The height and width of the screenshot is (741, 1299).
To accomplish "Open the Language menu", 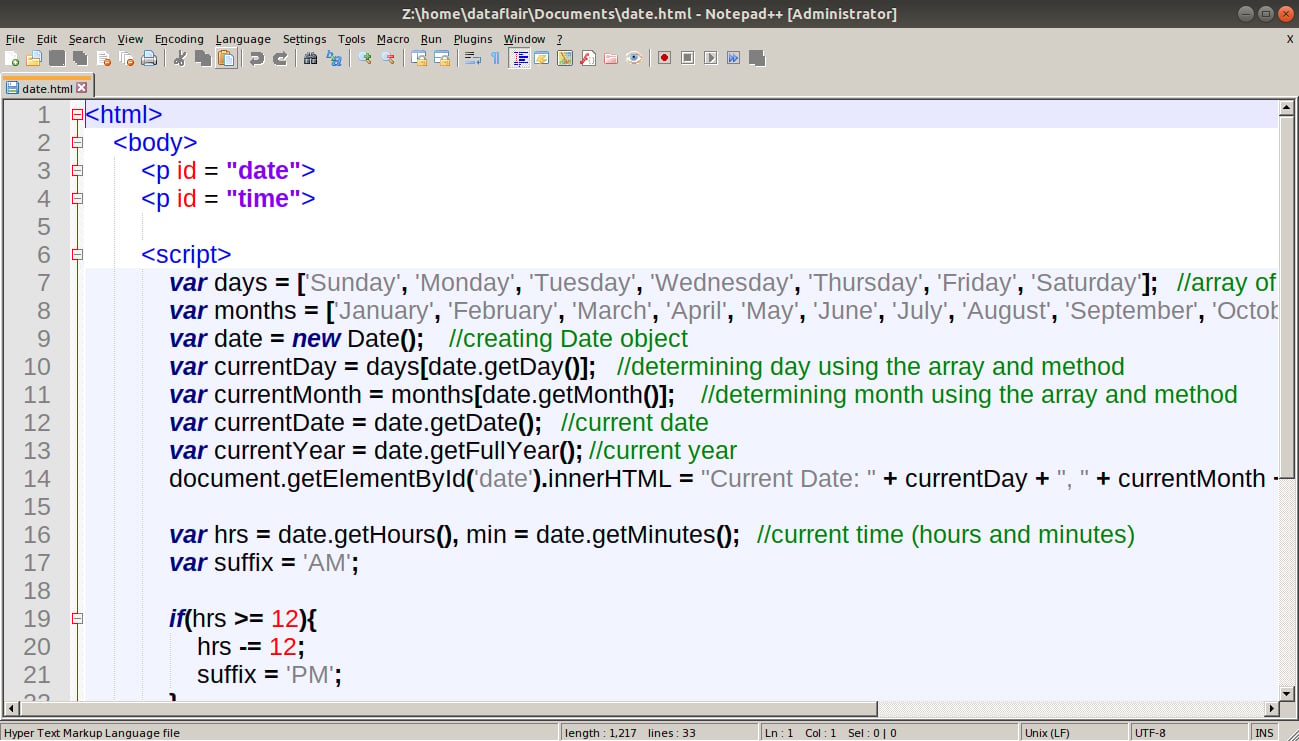I will [243, 39].
